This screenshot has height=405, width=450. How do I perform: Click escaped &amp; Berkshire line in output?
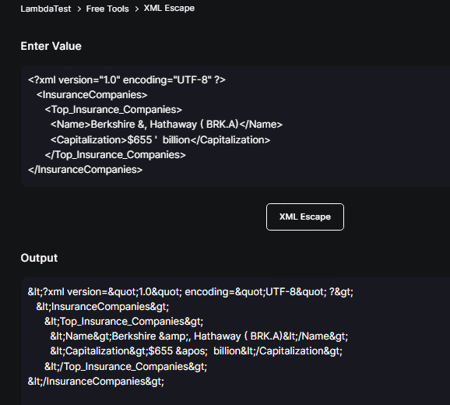tap(199, 336)
